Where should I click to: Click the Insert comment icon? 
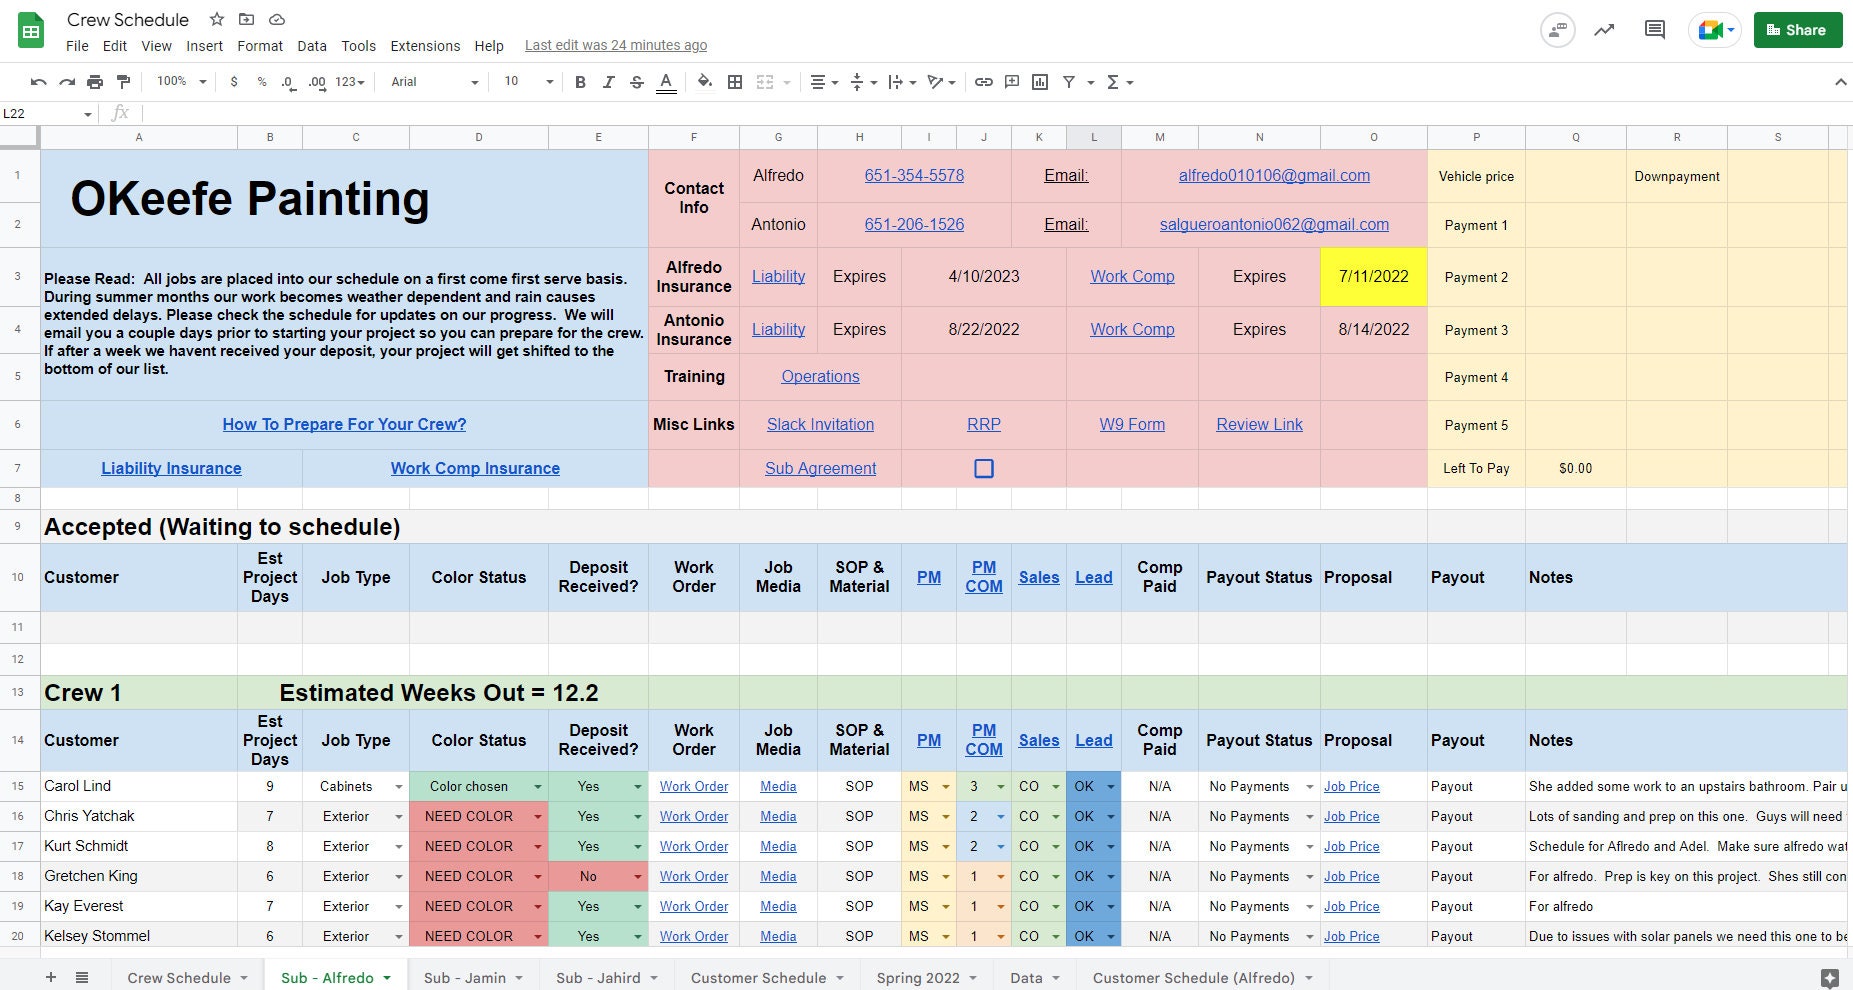tap(1011, 82)
